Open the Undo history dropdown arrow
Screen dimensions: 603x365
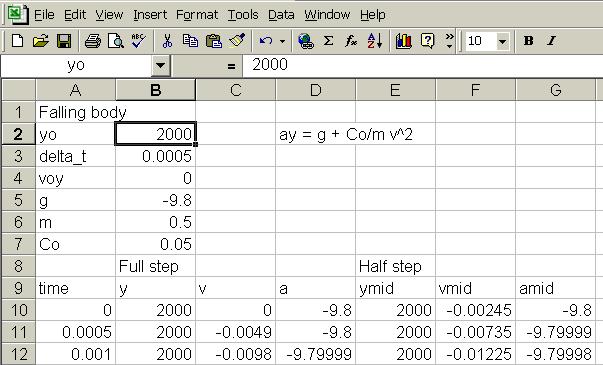(x=282, y=41)
